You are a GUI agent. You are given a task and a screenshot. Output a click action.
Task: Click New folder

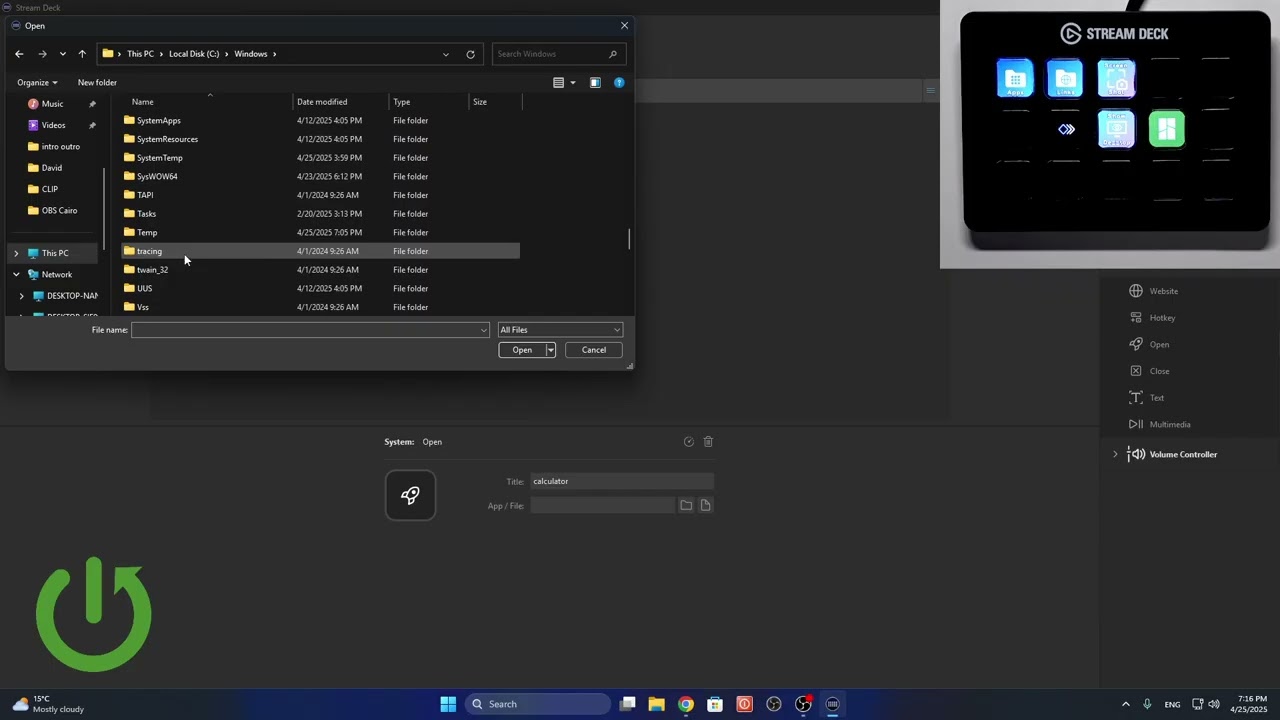click(97, 82)
